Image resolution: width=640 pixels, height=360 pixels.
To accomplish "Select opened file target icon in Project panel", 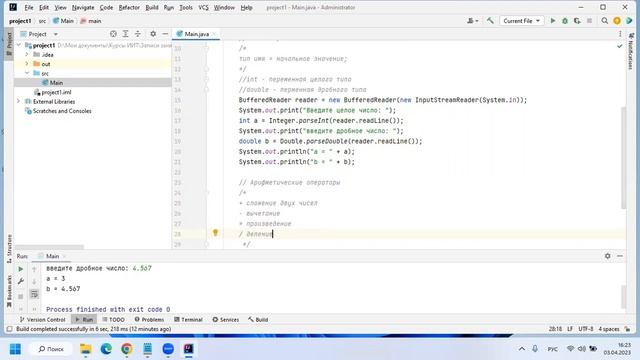I will (113, 34).
